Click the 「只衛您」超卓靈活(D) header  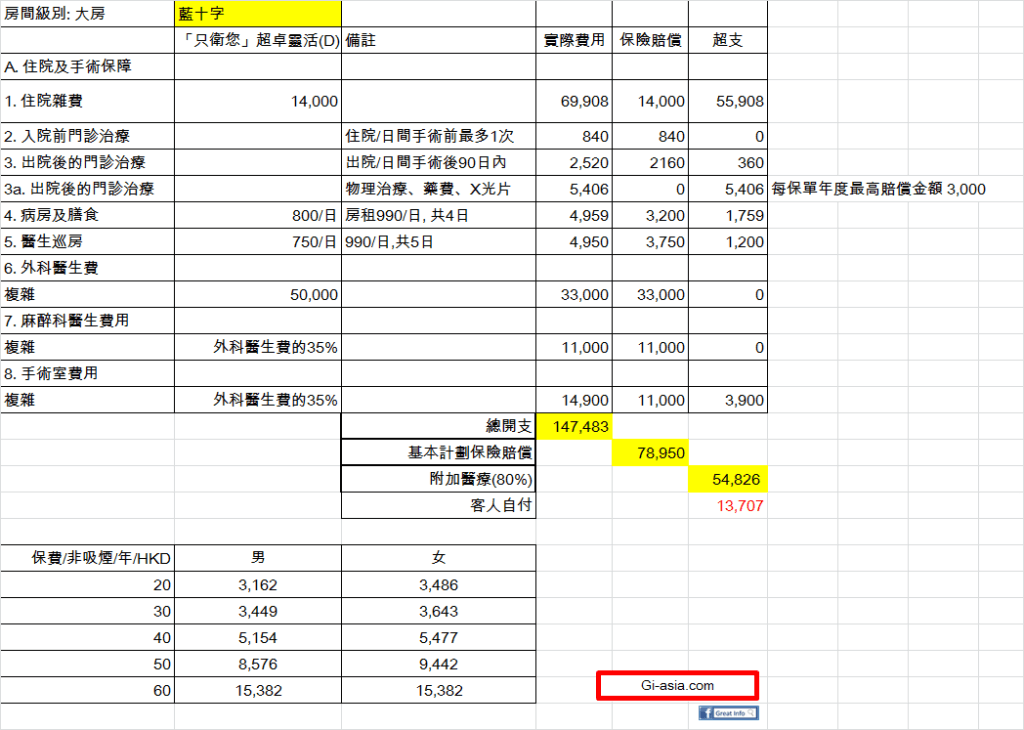point(258,40)
